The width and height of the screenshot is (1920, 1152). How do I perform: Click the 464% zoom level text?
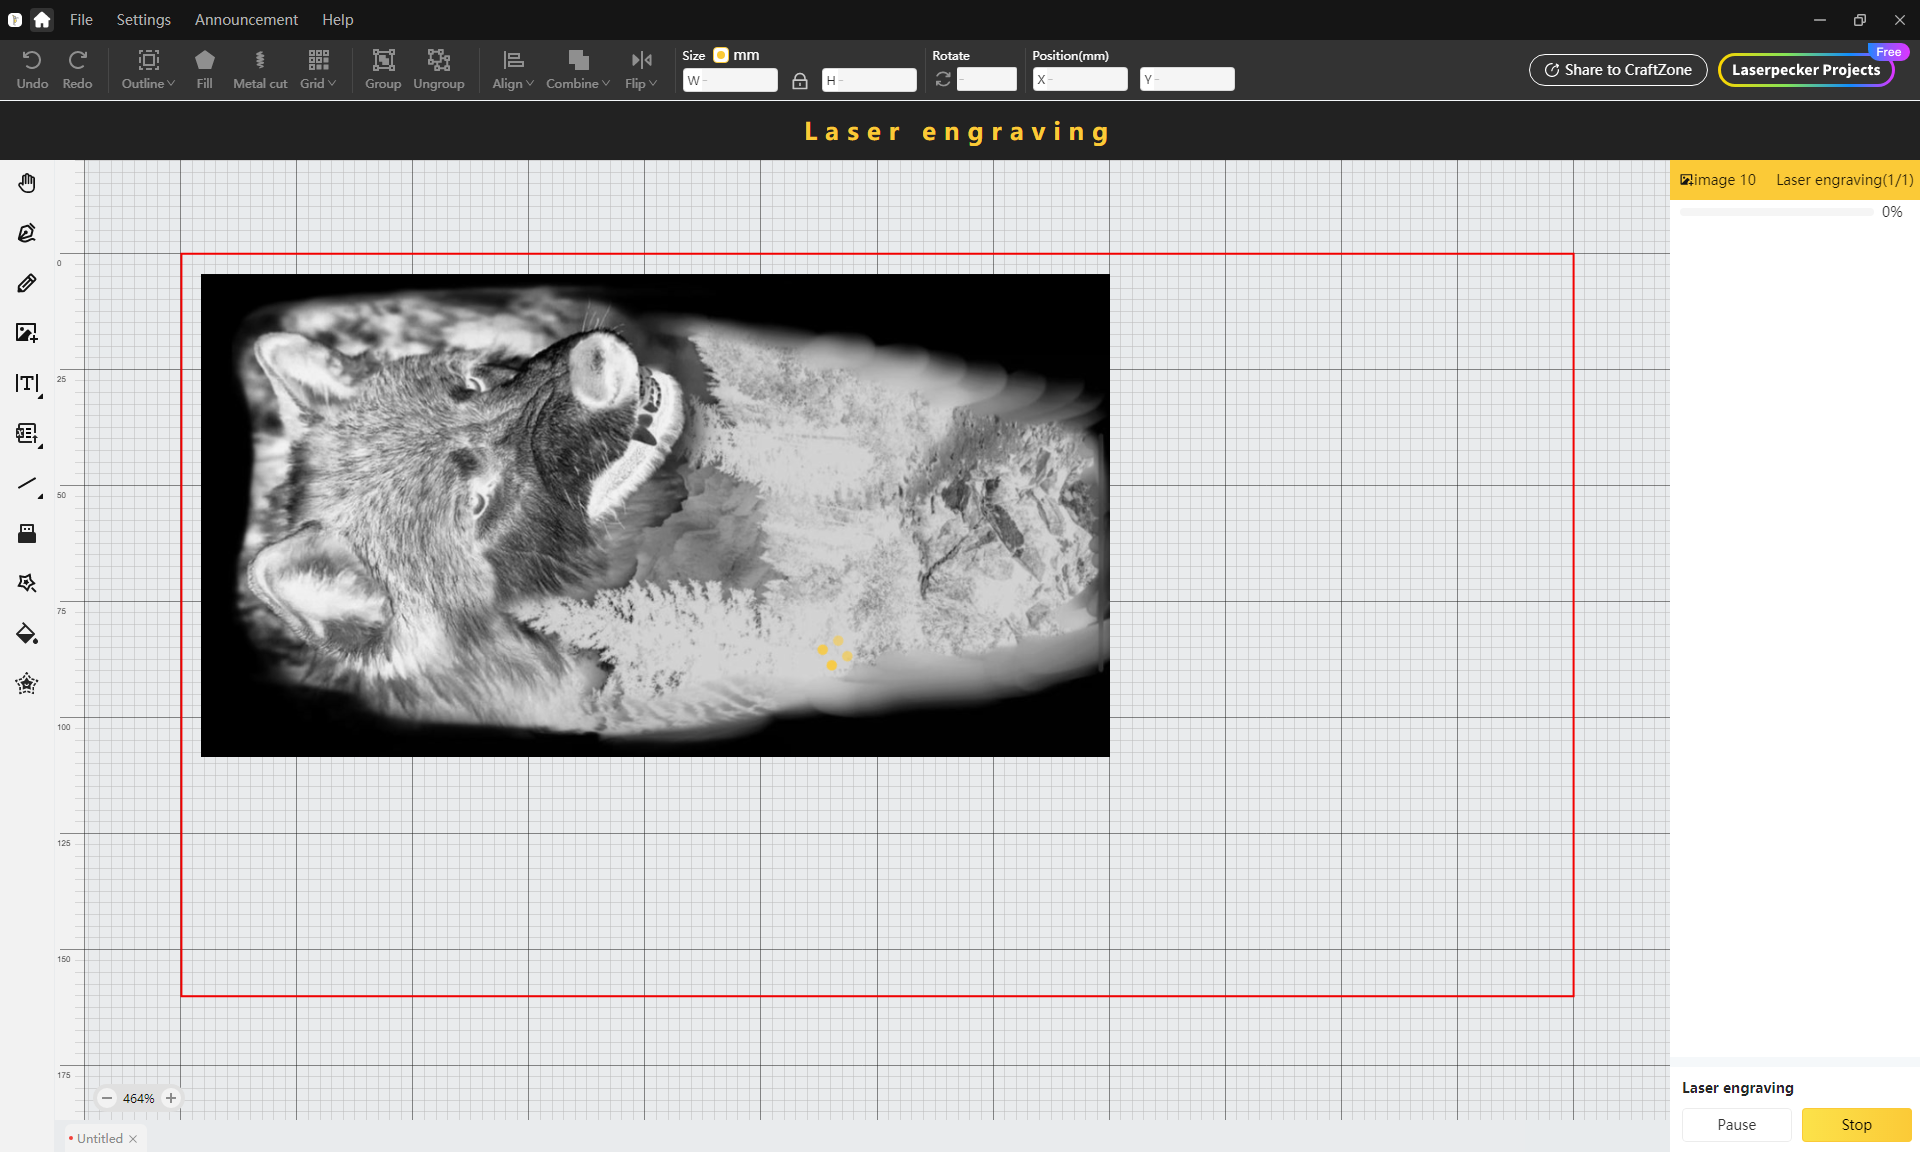(138, 1098)
